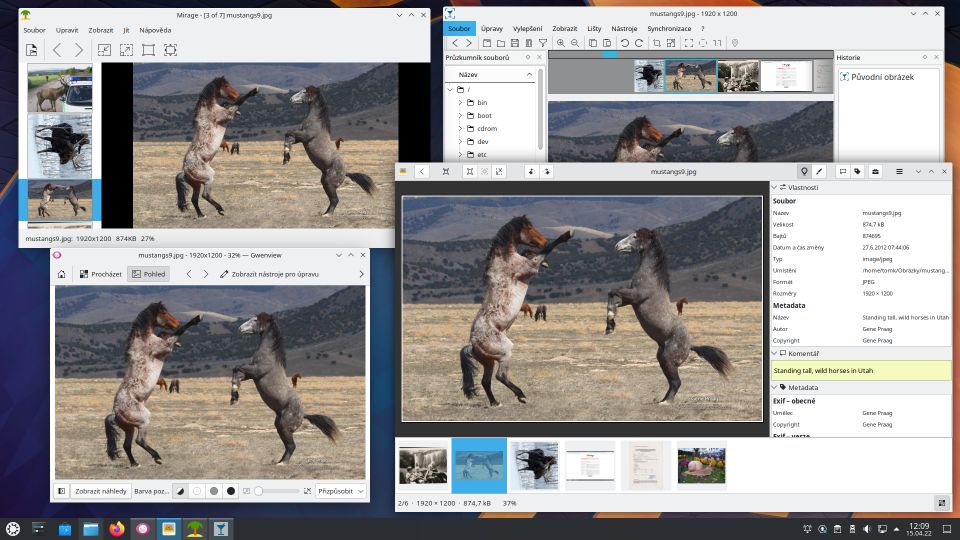Open file icon in Mirage toolbar
960x540 pixels.
32,50
